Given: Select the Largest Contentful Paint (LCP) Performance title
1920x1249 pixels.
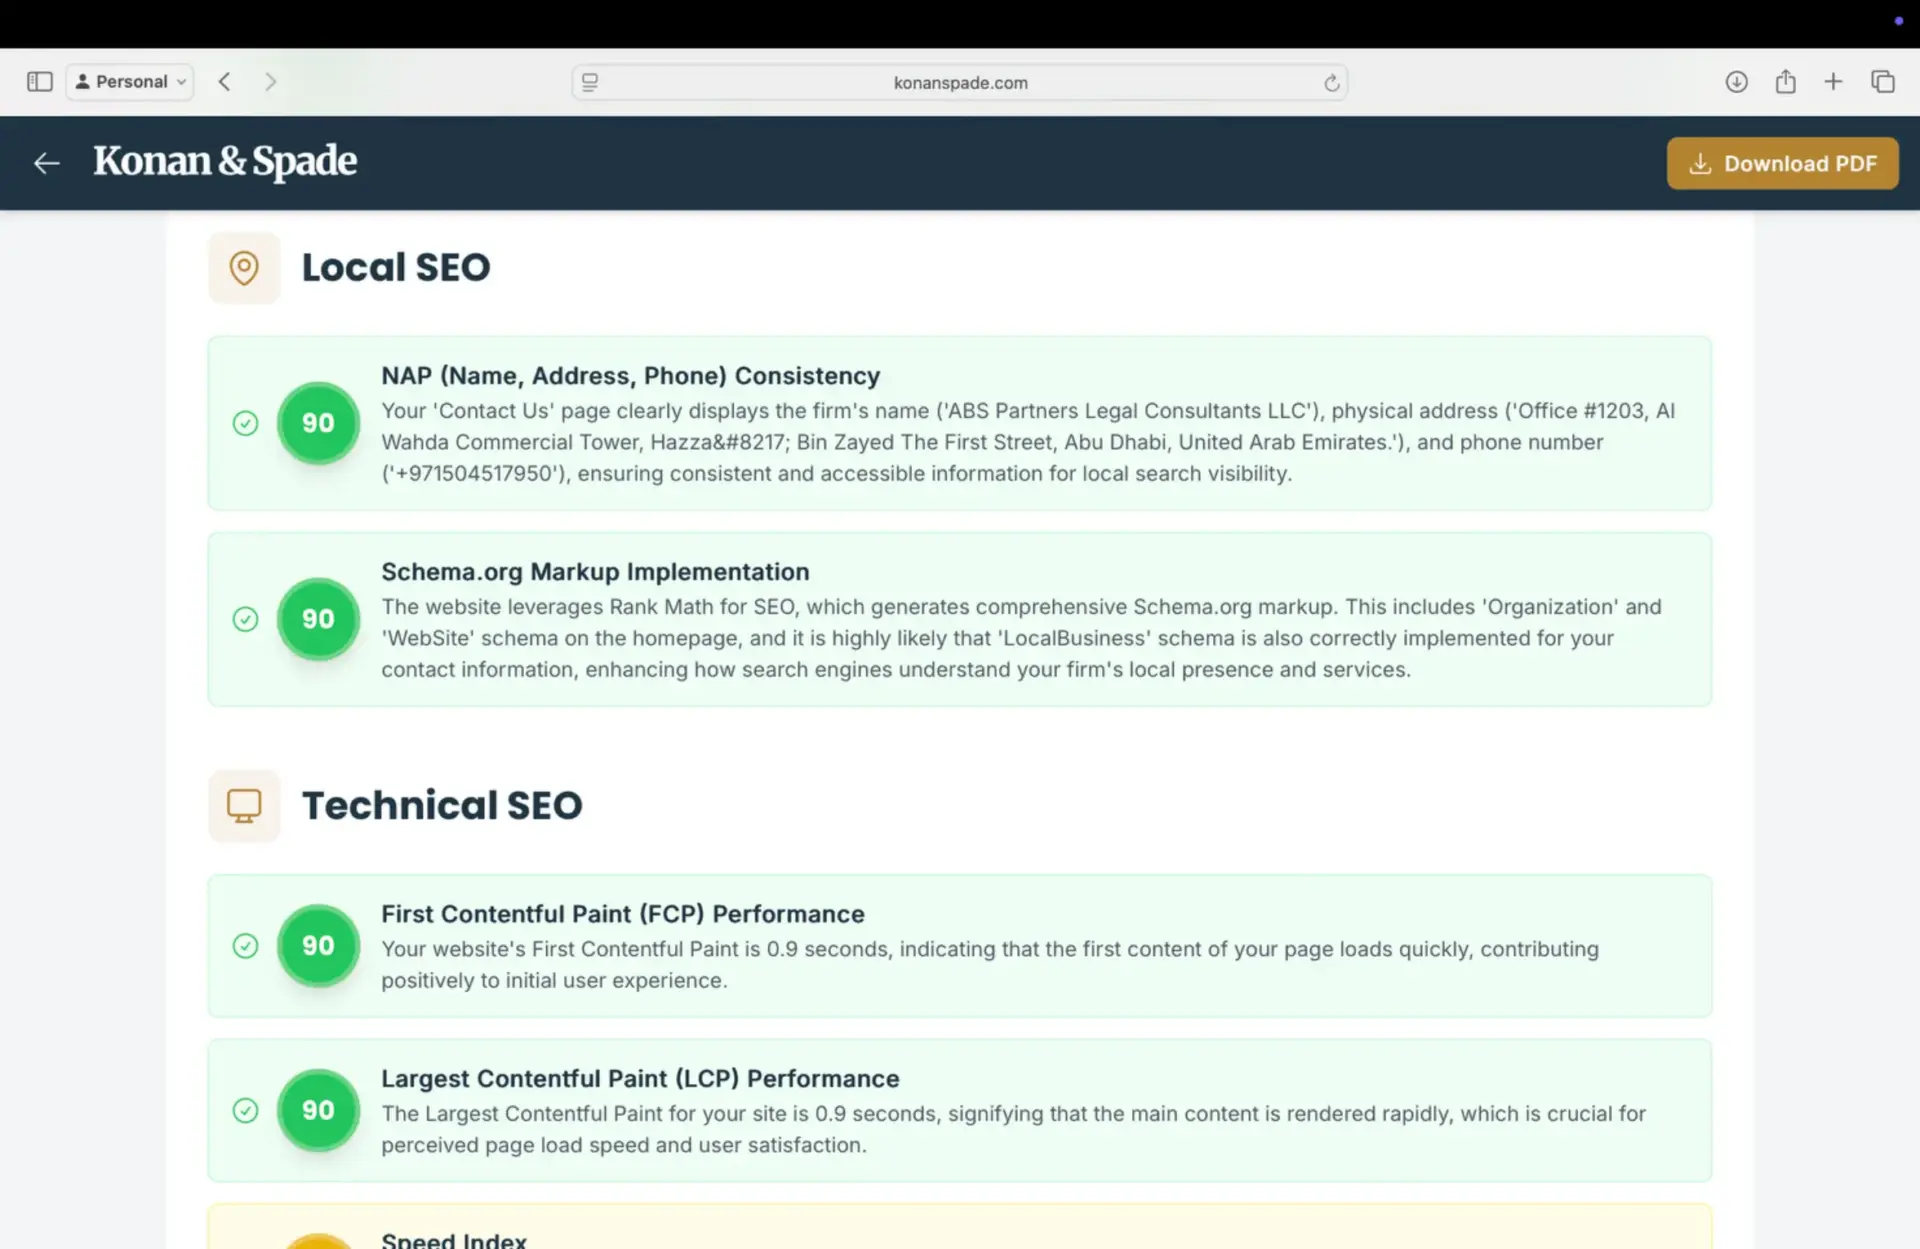Looking at the screenshot, I should (x=640, y=1079).
